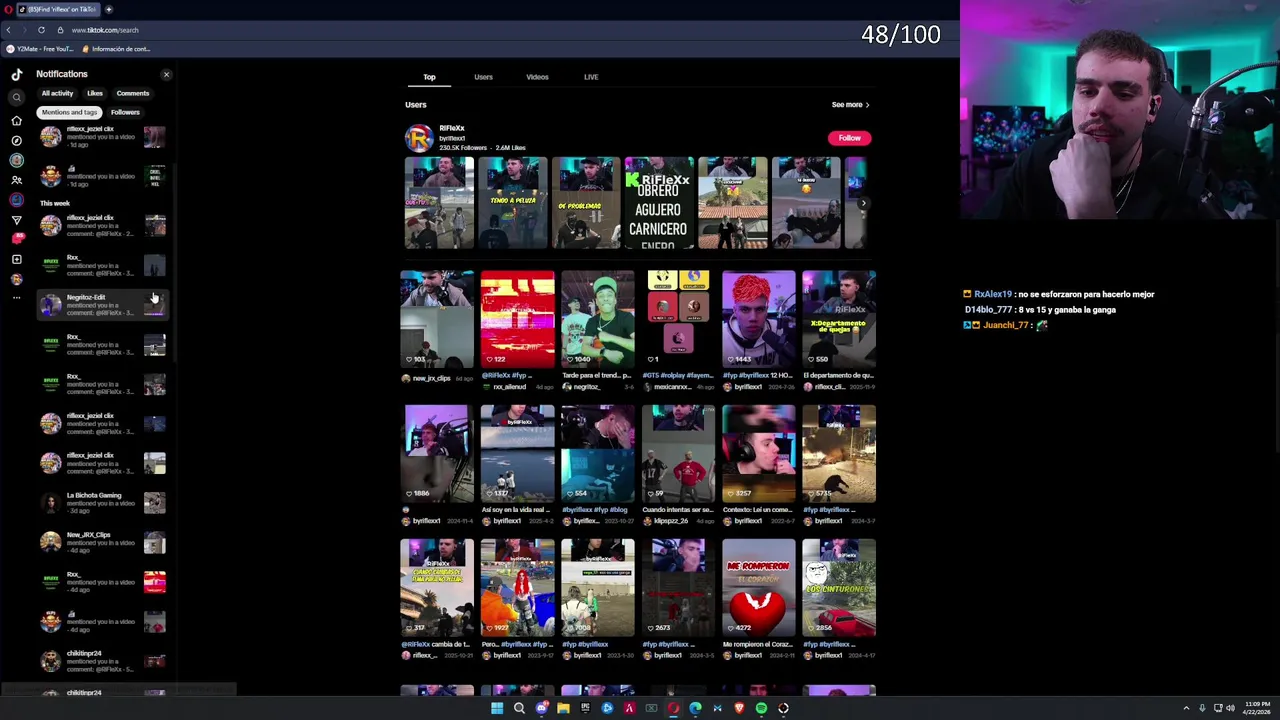Open Spotify from the taskbar

761,708
